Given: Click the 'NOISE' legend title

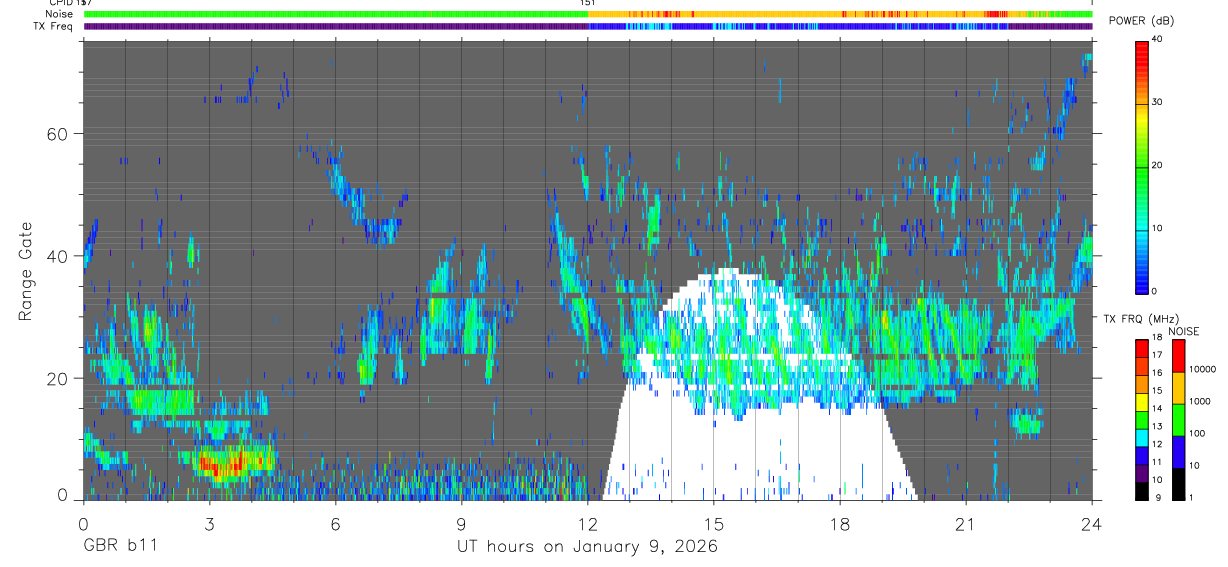Looking at the screenshot, I should 1184,331.
